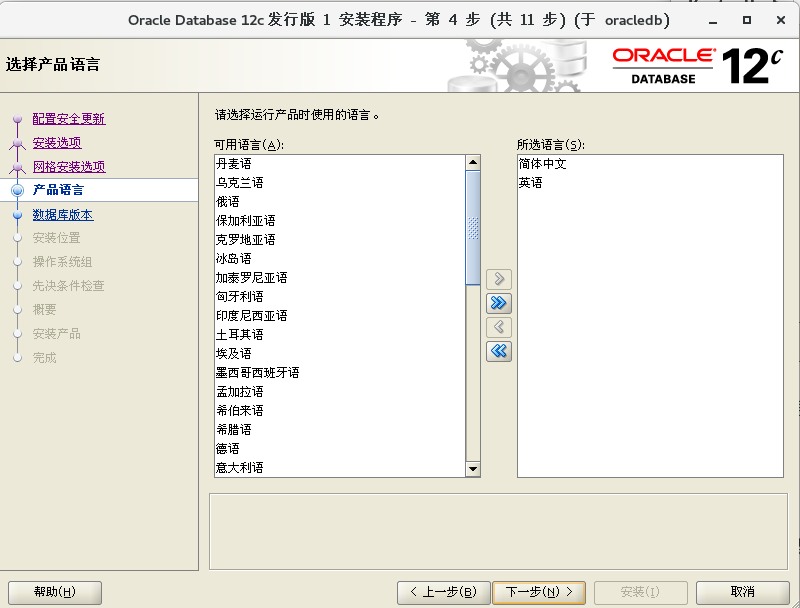Select 俄语 in available languages

point(340,201)
